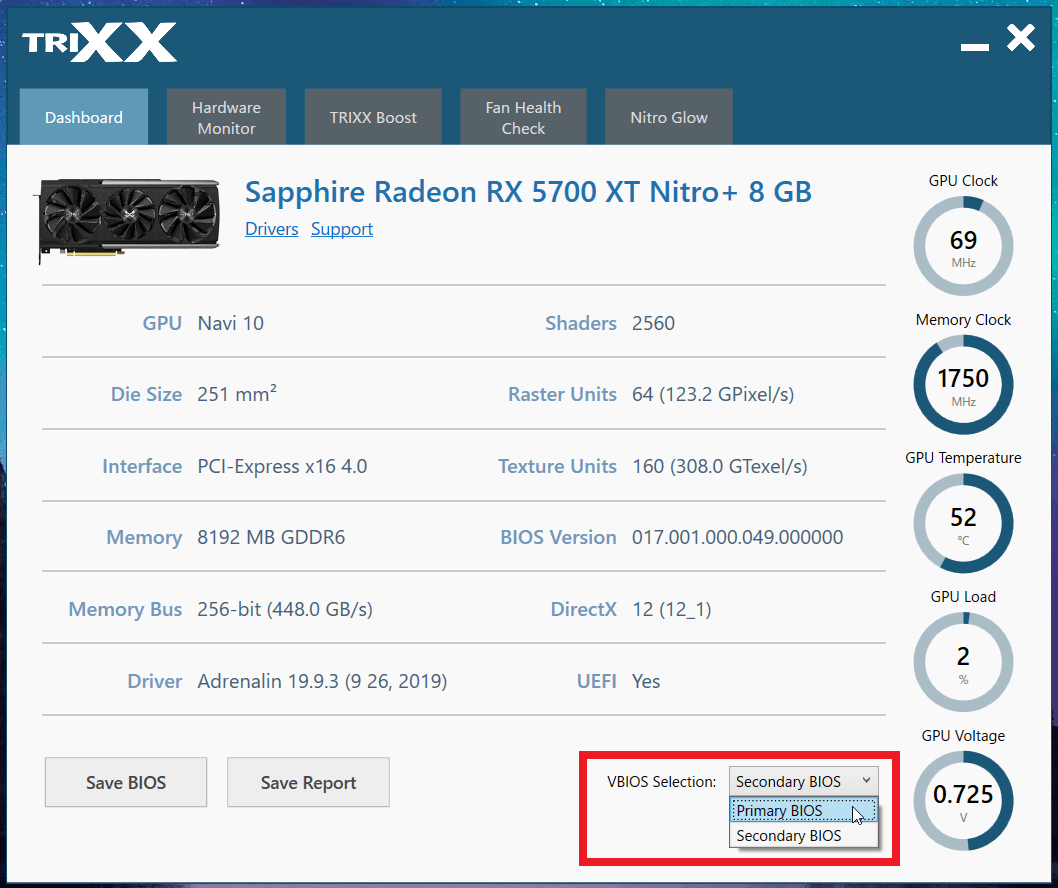Viewport: 1058px width, 888px height.
Task: Click the VBIOS Selection label
Action: click(661, 781)
